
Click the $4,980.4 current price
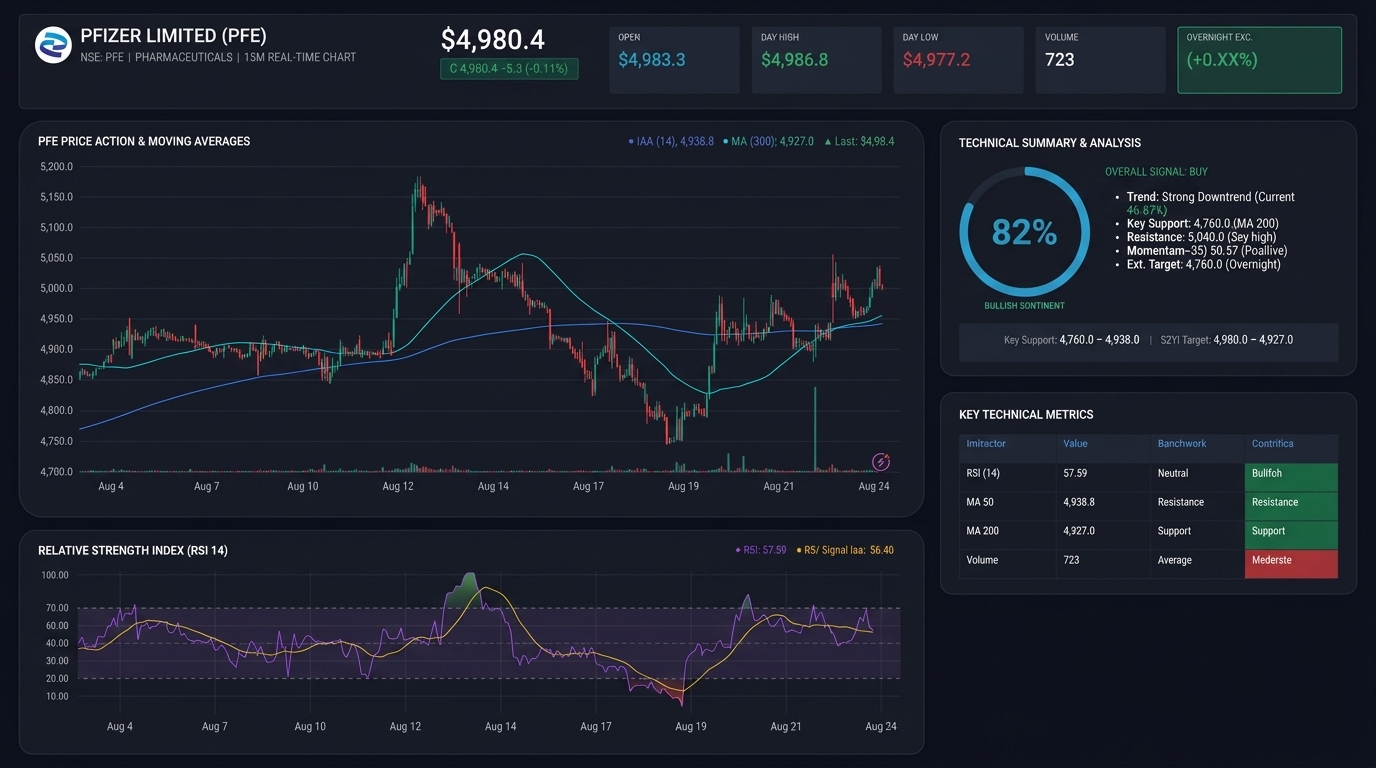tap(493, 40)
